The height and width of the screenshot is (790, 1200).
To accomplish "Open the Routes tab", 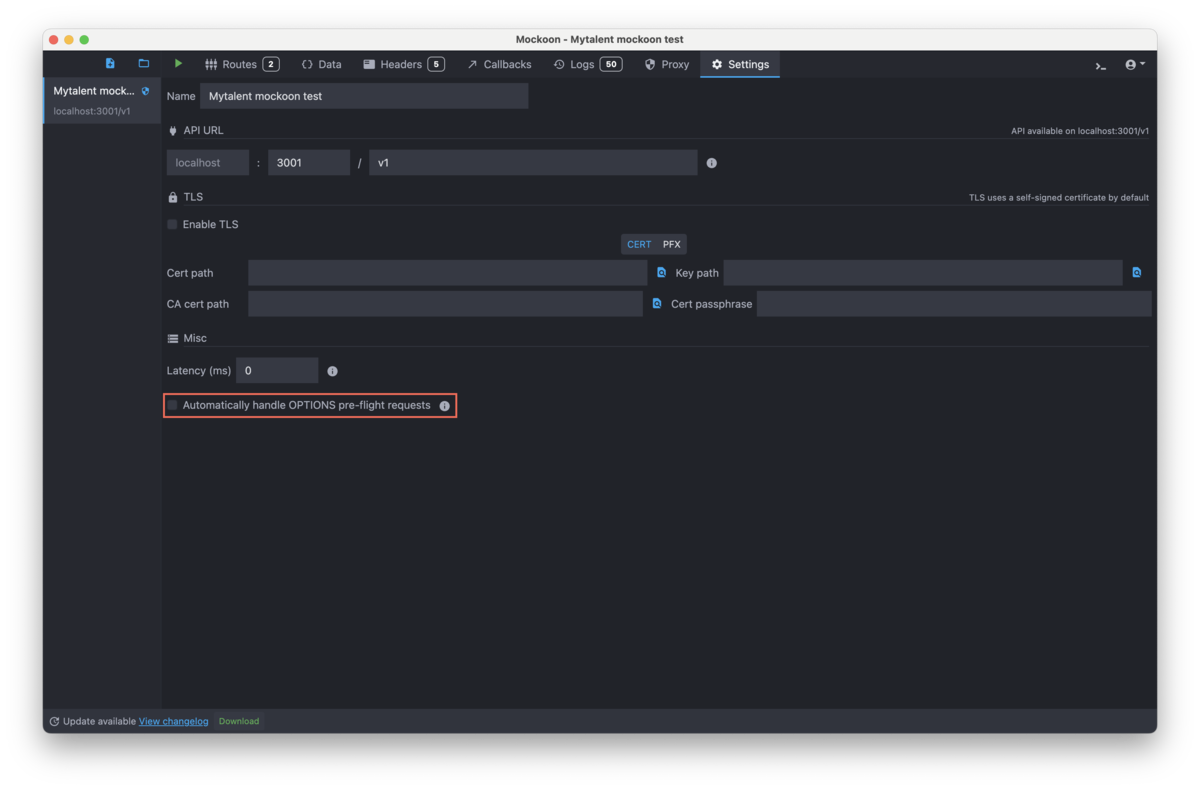I will (x=241, y=64).
